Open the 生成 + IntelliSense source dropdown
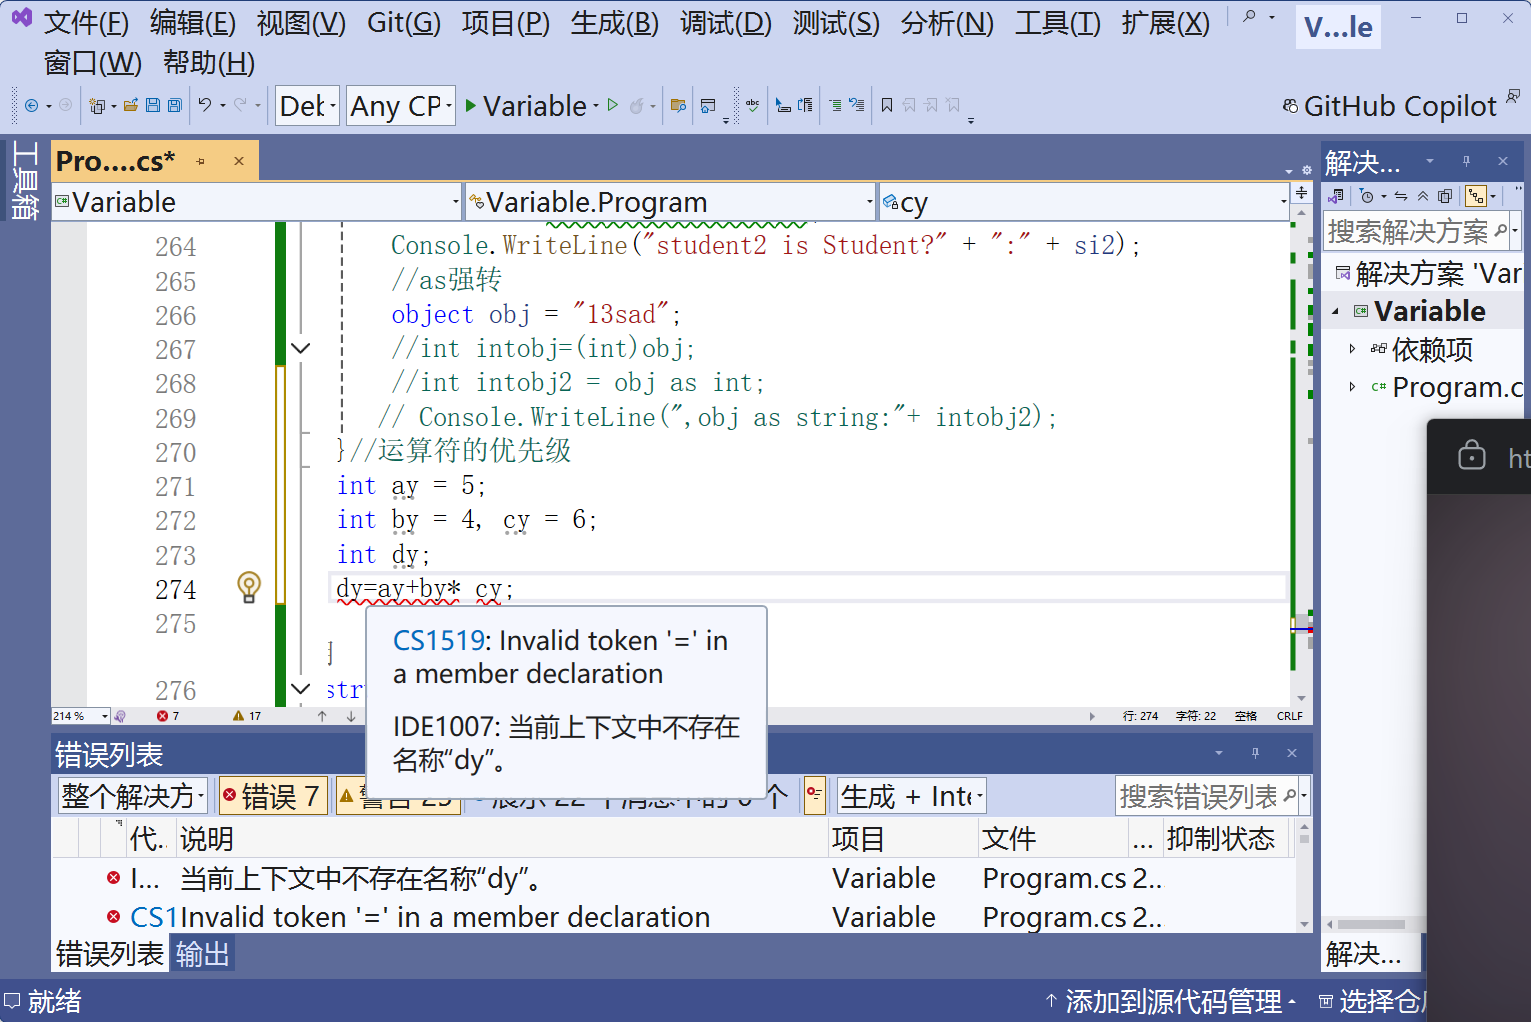 911,796
